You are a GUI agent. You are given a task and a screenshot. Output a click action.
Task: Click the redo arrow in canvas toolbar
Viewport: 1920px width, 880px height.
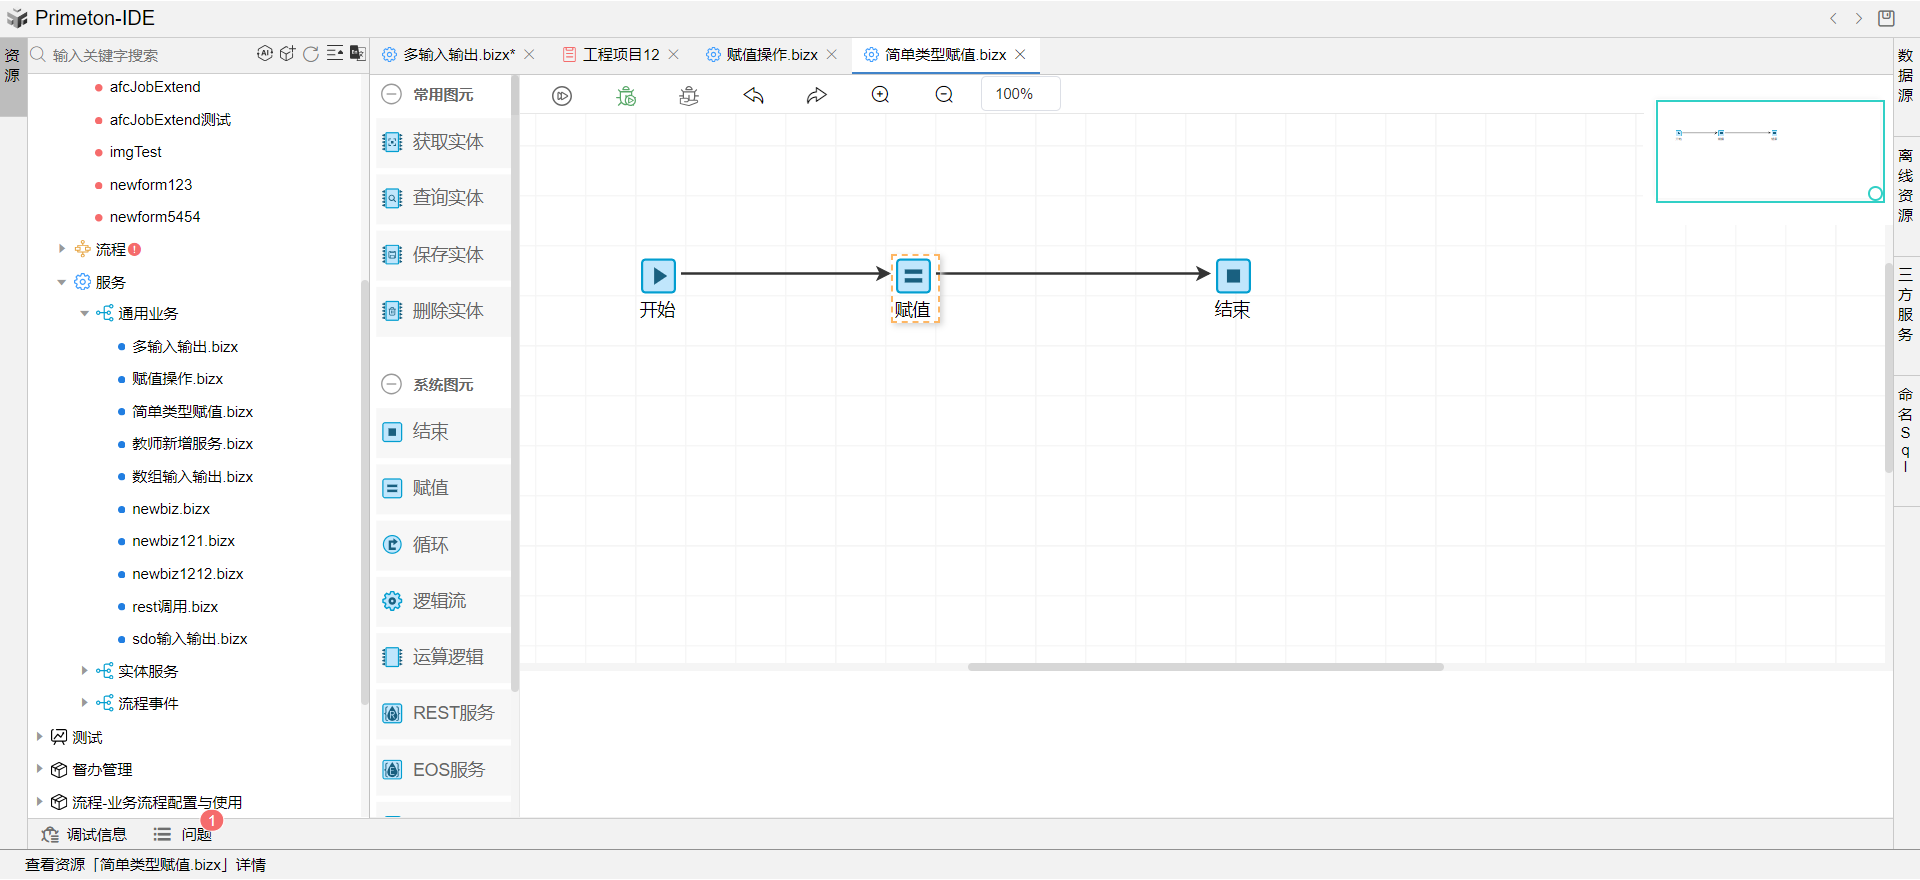pos(817,95)
